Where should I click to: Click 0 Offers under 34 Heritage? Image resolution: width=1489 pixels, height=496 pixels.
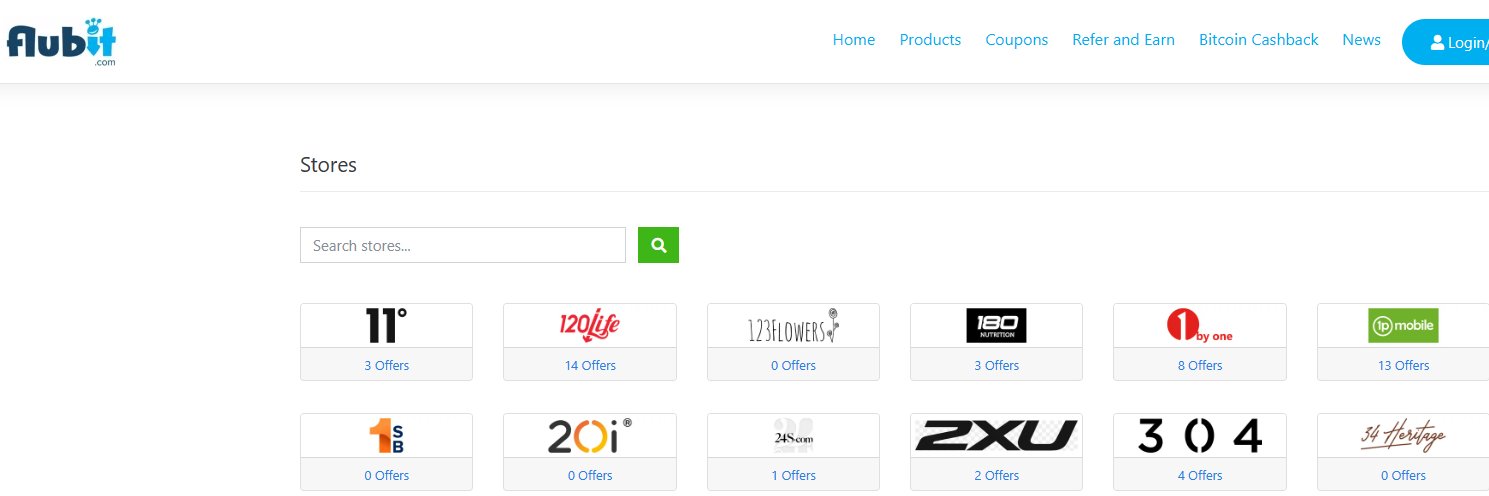point(1403,475)
